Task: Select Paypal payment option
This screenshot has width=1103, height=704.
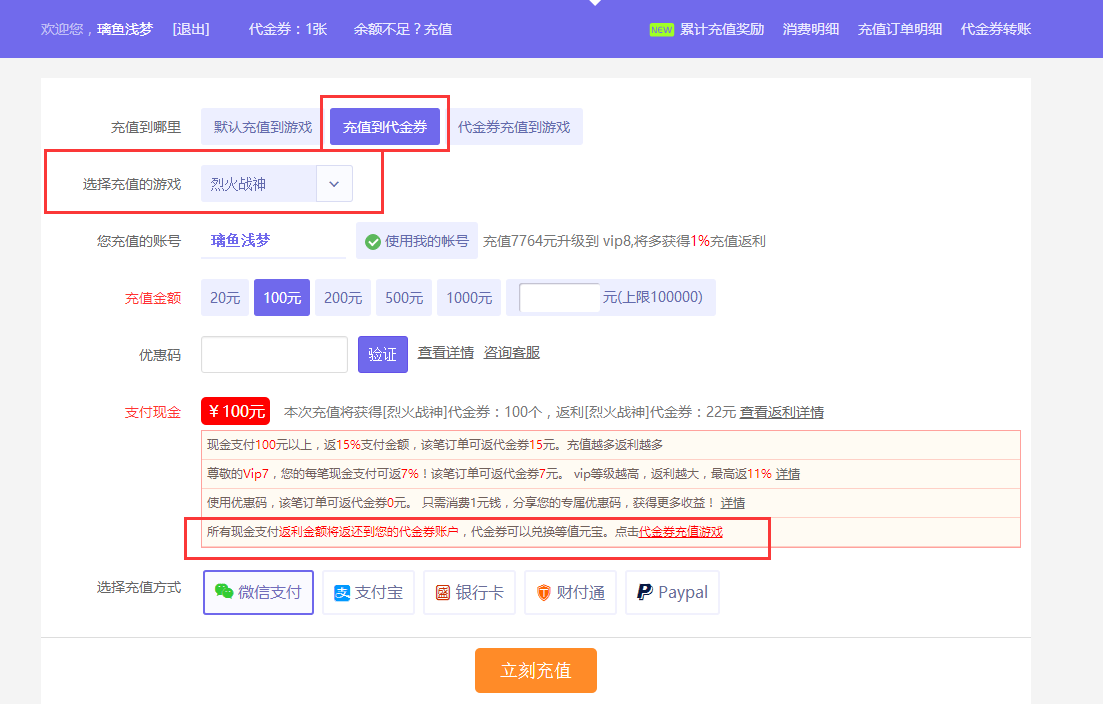Action: click(671, 592)
